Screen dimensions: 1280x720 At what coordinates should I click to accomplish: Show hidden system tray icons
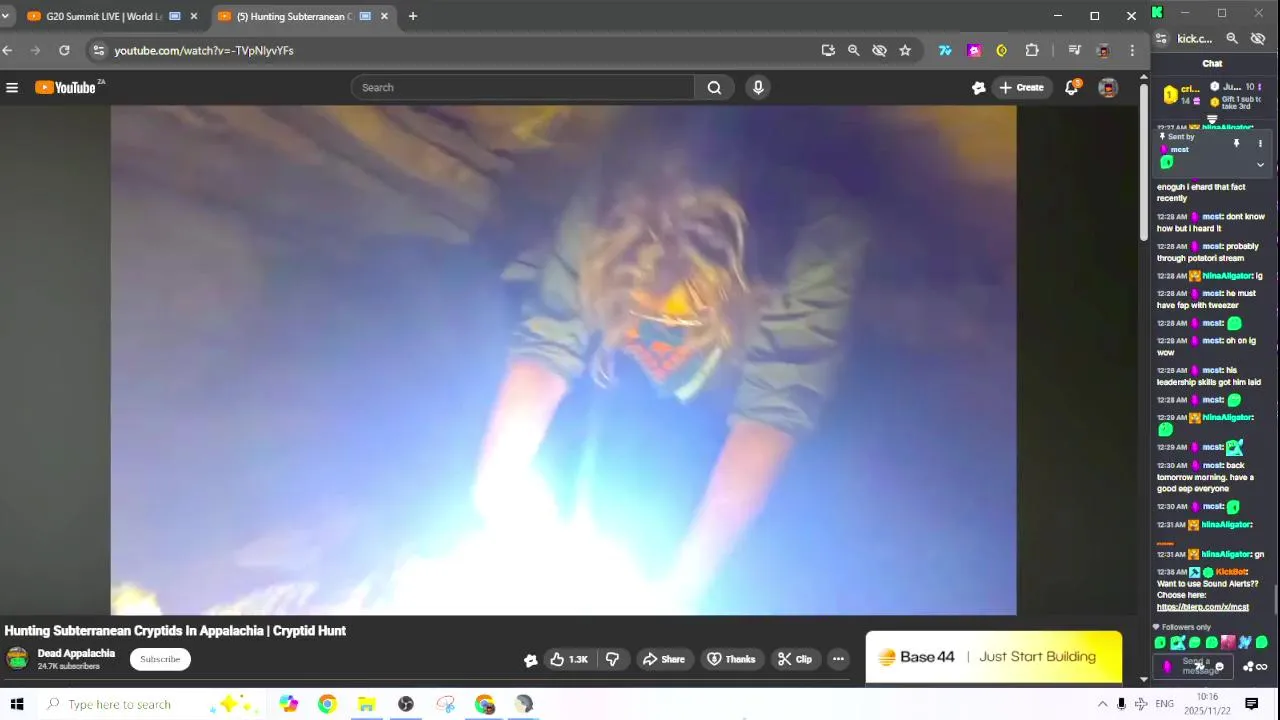(x=1102, y=704)
